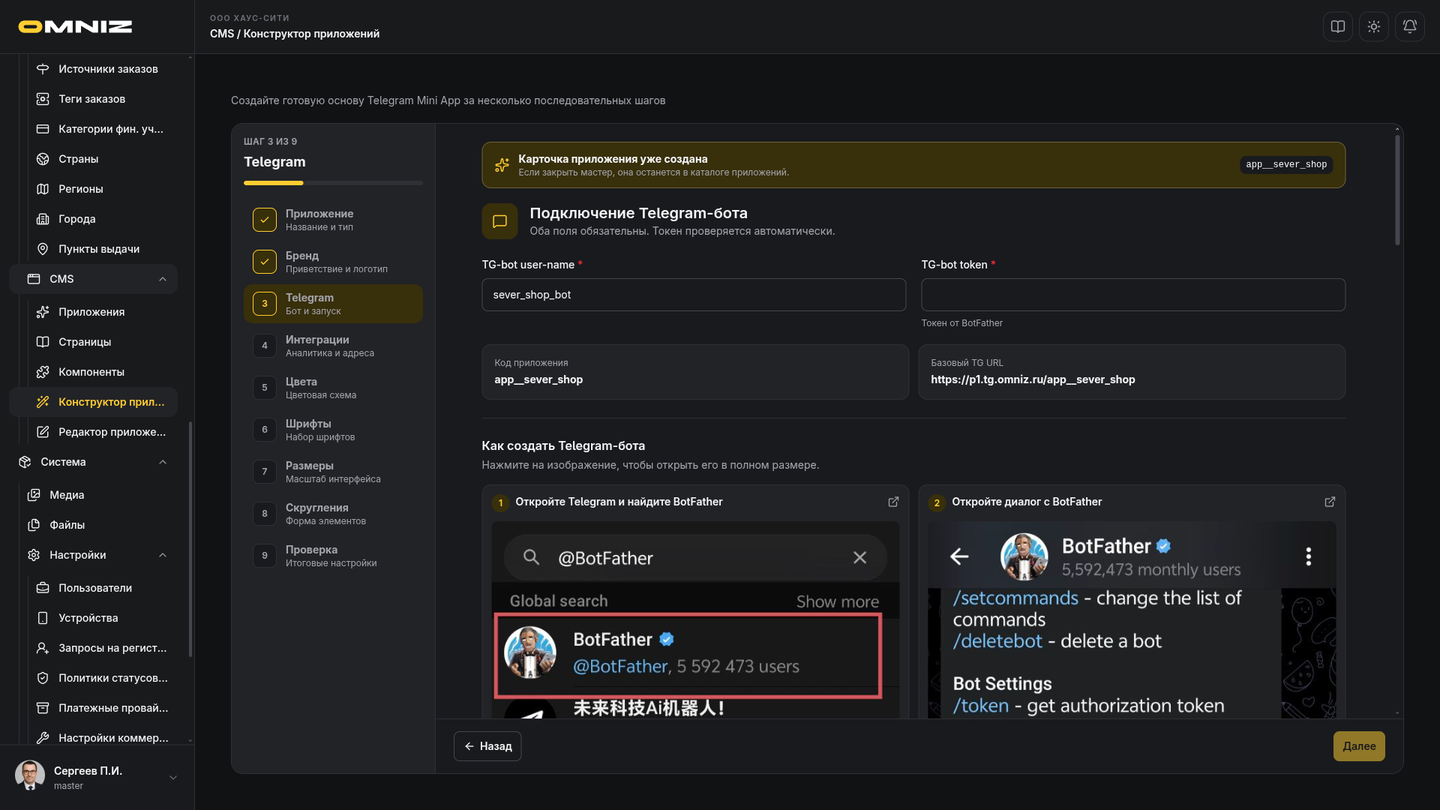
Task: Open the user menu chevron for Сергеев П.И.
Action: coord(173,778)
